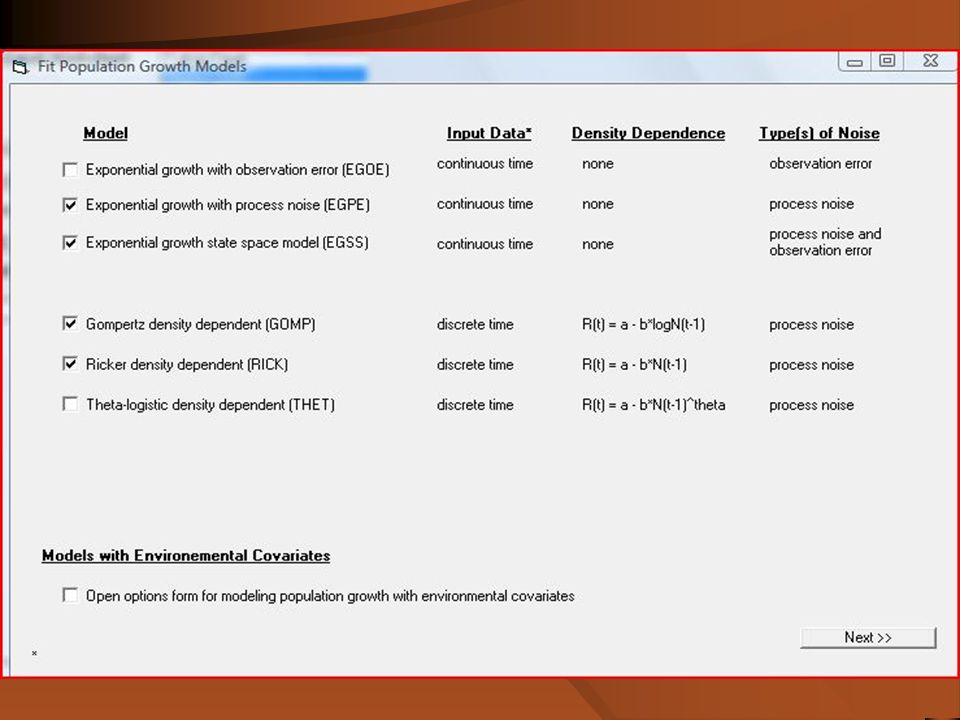Click the 'Fit Population Growth Models' window title
The height and width of the screenshot is (720, 960).
tap(142, 66)
